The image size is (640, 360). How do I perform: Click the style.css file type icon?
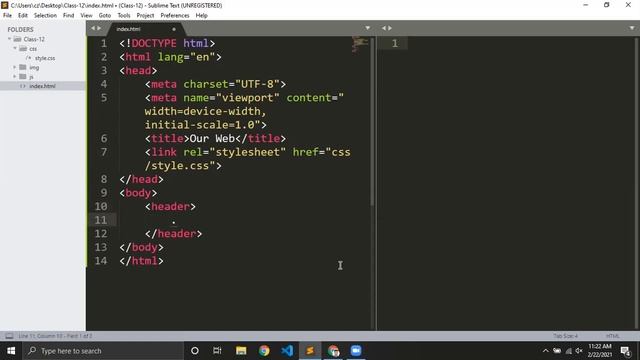coord(29,58)
